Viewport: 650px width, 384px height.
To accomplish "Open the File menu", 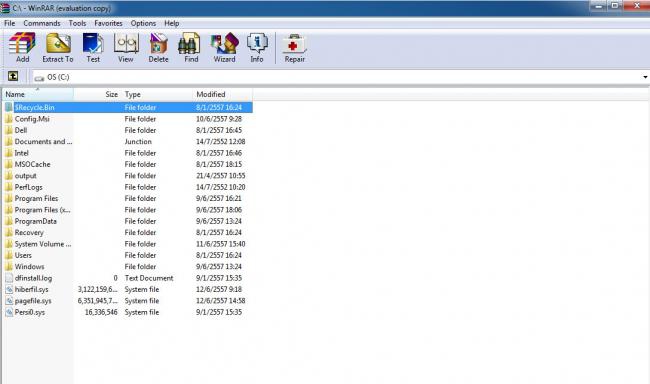I will (10, 23).
